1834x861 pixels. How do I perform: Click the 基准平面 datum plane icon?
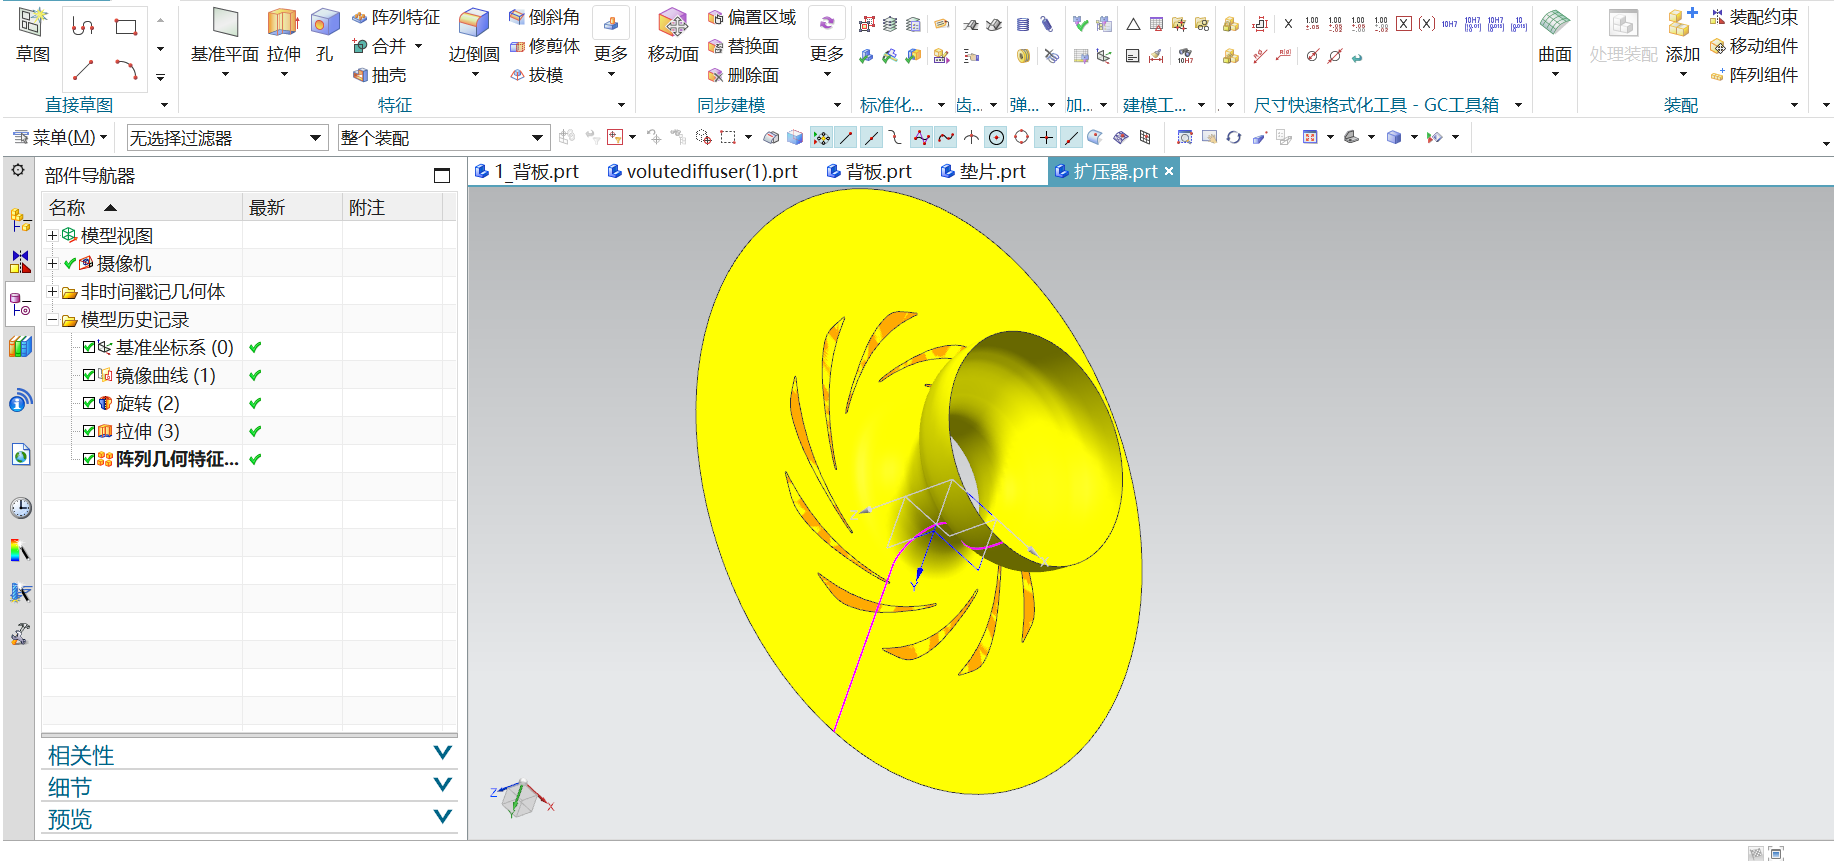[225, 23]
